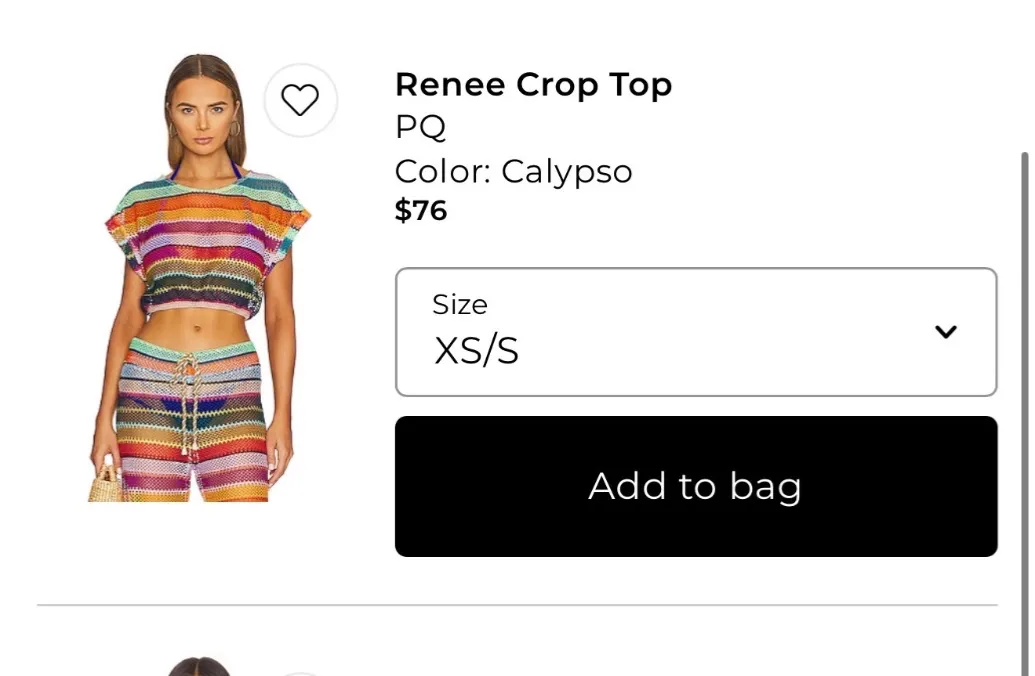Open the Size selector box
1035x676 pixels.
coord(696,332)
